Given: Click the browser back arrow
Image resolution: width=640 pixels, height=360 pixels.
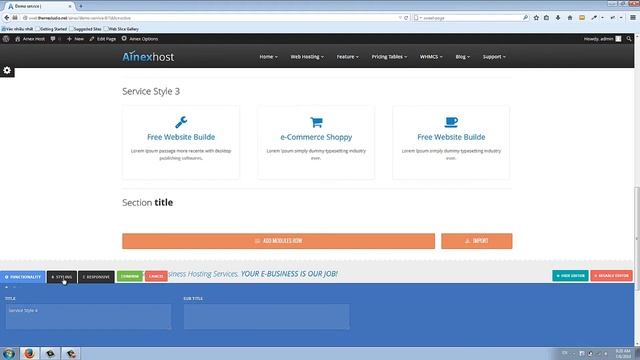Looking at the screenshot, I should (7, 18).
